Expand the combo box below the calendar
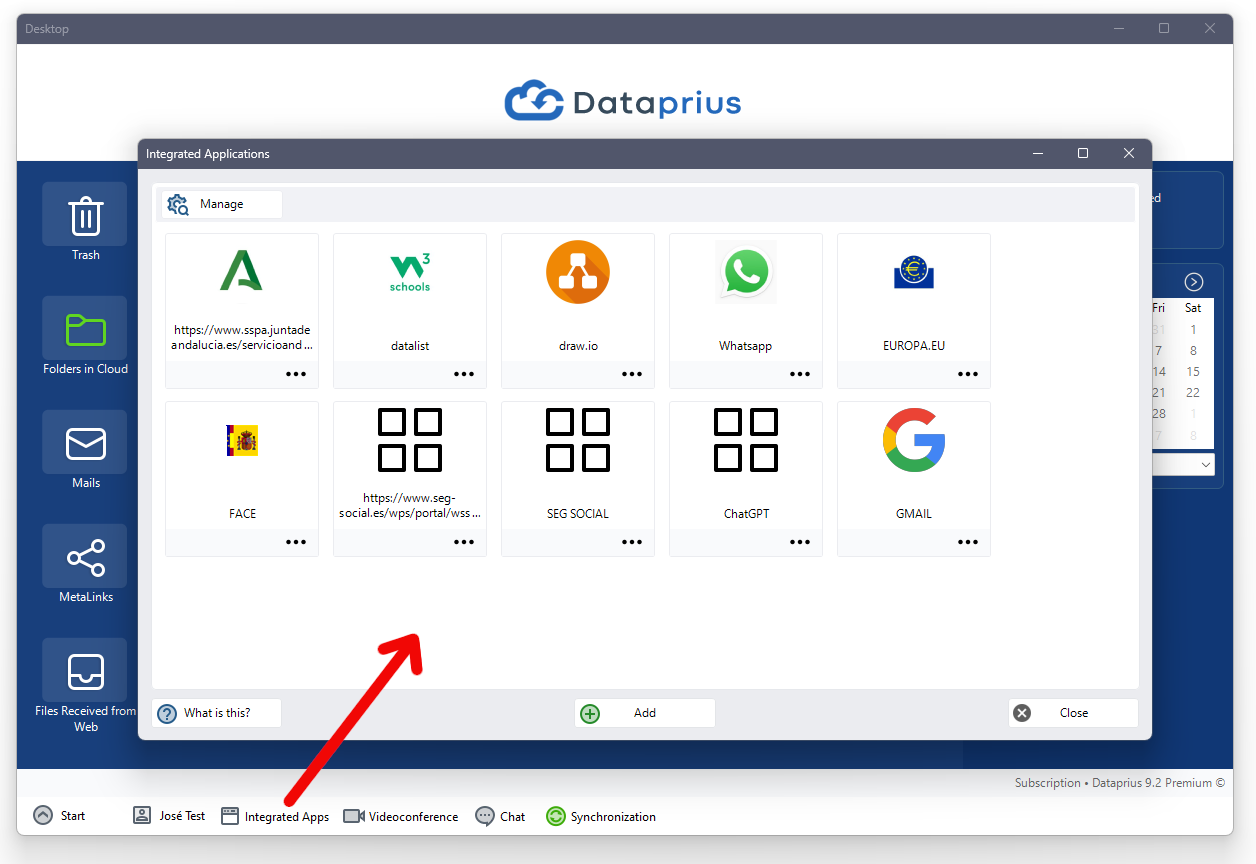 (x=1206, y=464)
